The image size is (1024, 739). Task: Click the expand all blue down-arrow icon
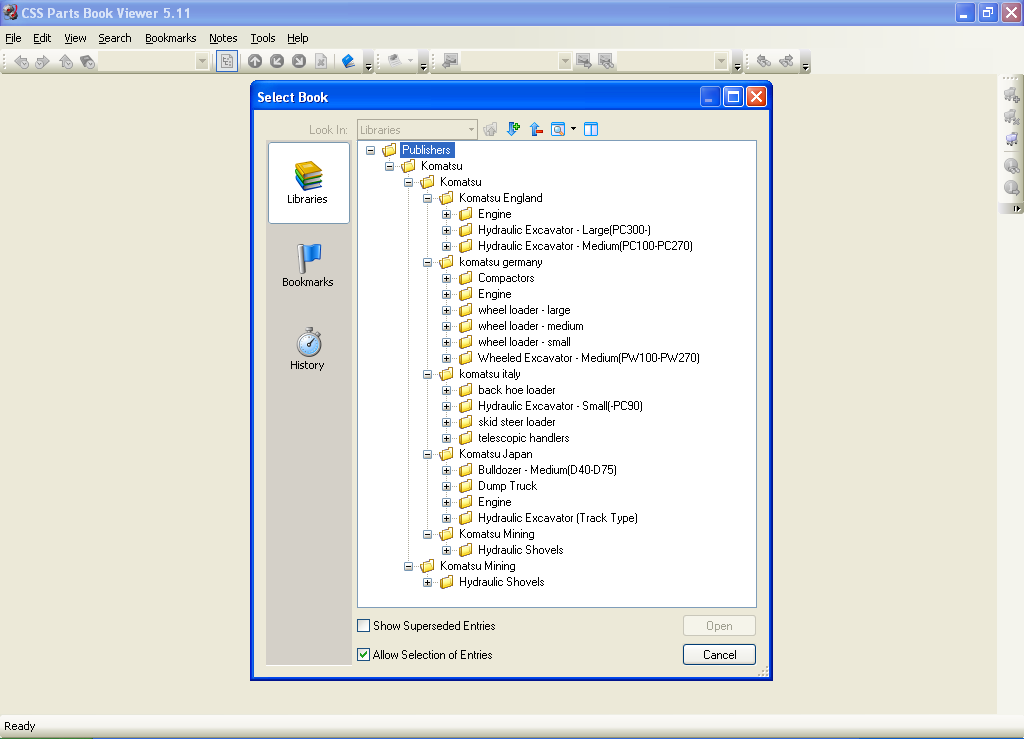tap(513, 129)
